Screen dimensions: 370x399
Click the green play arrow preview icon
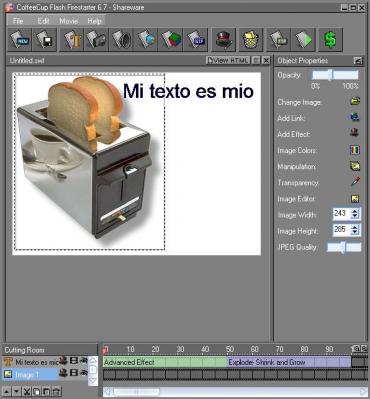303,40
